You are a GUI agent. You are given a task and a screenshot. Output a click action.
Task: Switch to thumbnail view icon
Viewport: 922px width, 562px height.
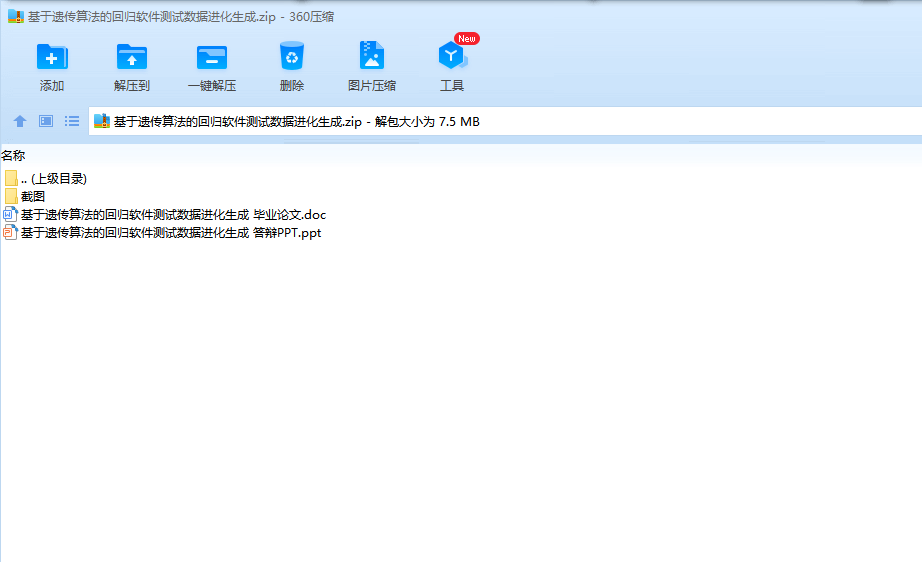click(46, 121)
